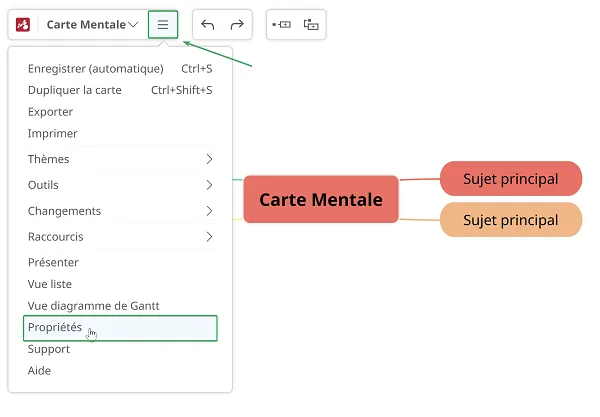Select the central Carte Mentale node

(x=321, y=199)
